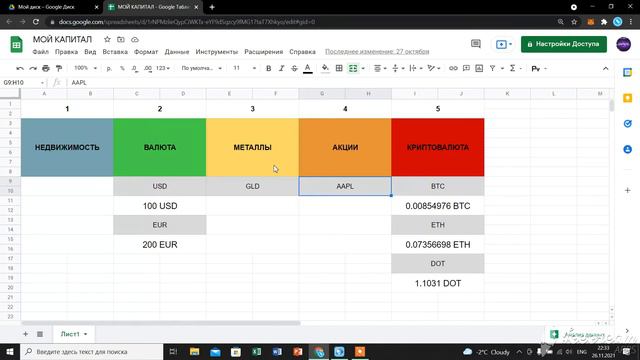The image size is (640, 360).
Task: Open the Вид menu
Action: tap(90, 52)
